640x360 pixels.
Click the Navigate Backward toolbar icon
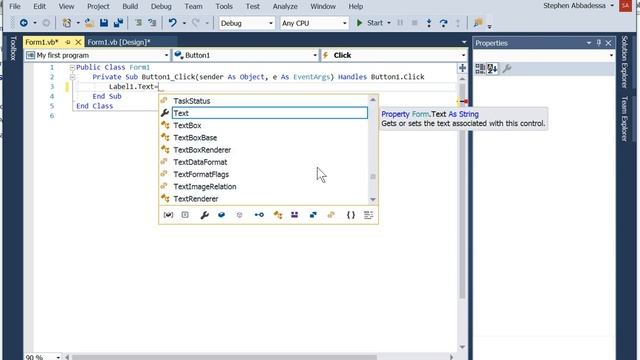tap(24, 23)
